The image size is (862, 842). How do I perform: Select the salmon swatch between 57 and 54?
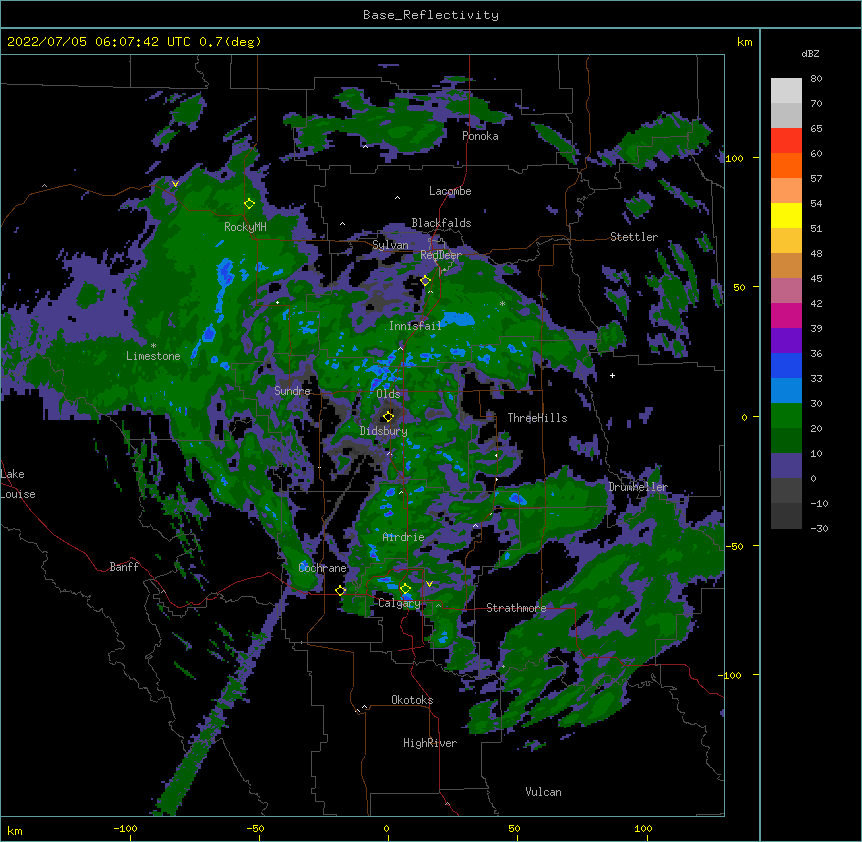coord(786,191)
